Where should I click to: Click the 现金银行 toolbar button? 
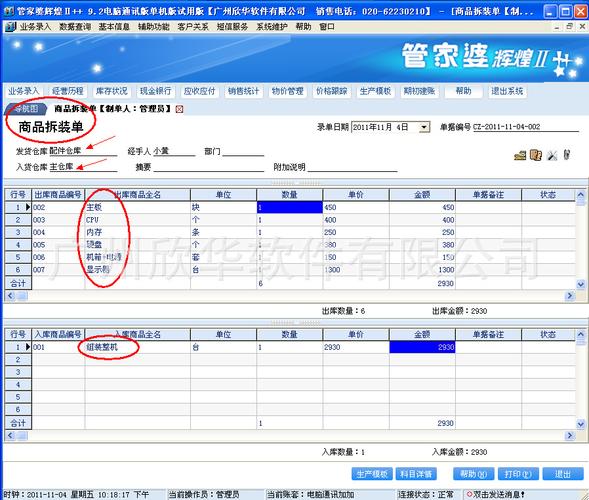(156, 91)
